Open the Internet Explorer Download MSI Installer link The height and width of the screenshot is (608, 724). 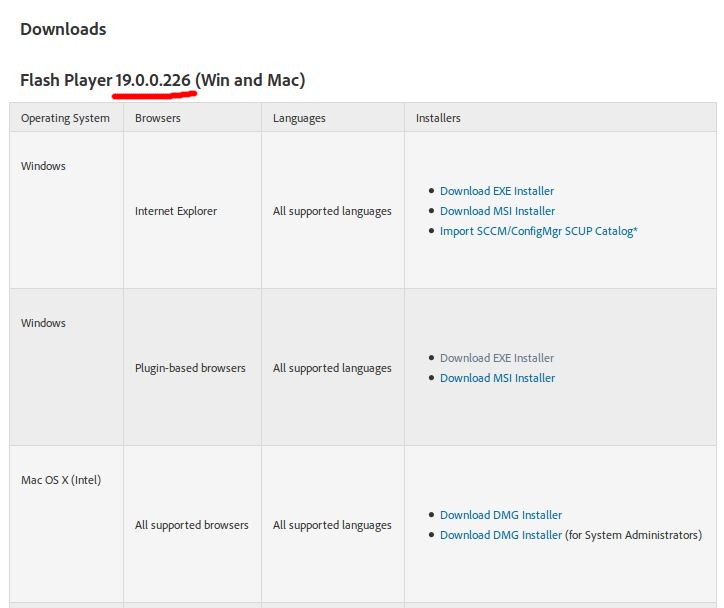pos(497,211)
